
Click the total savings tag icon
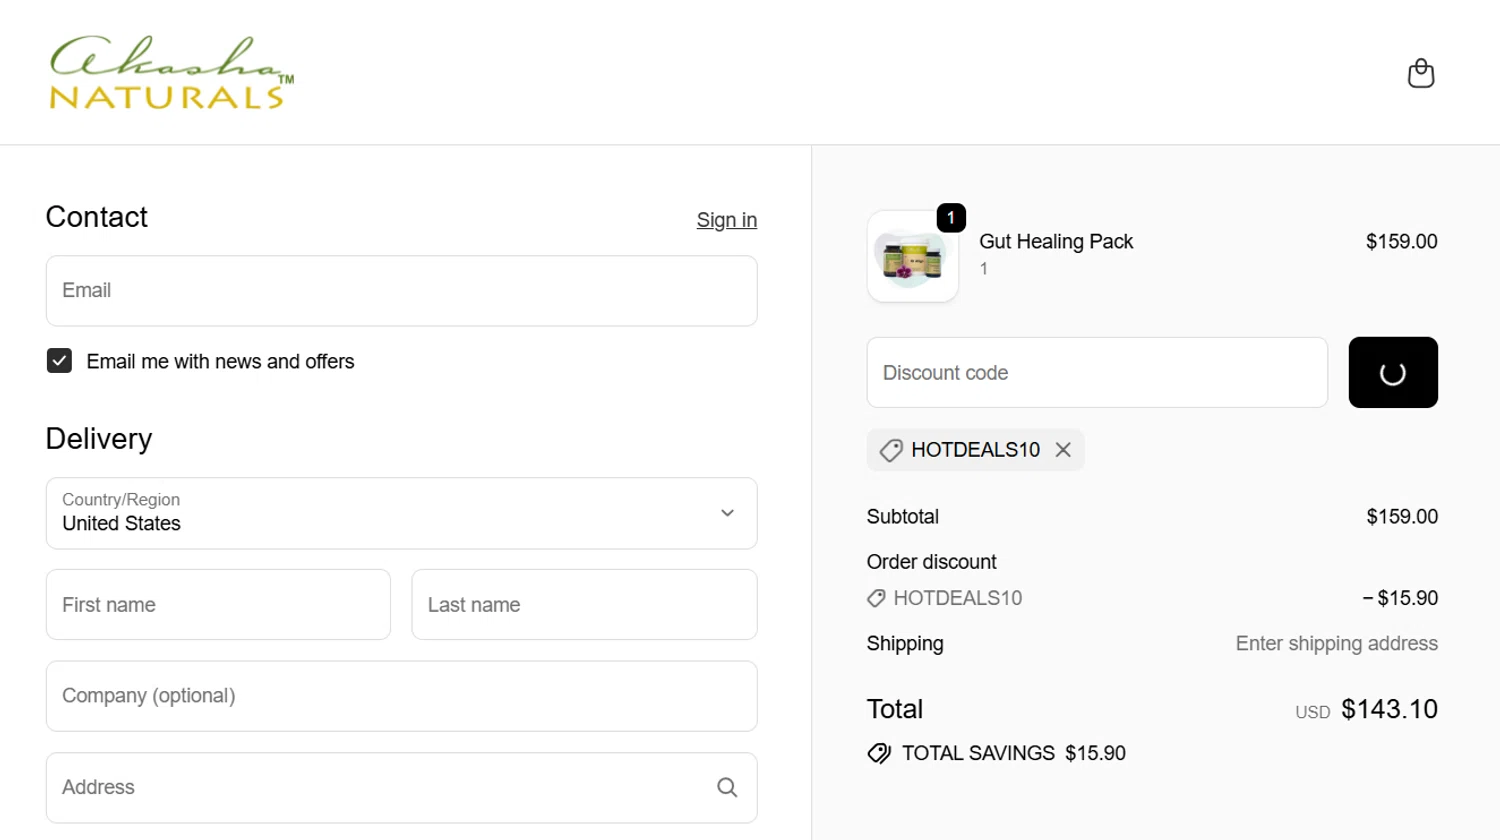pyautogui.click(x=879, y=754)
